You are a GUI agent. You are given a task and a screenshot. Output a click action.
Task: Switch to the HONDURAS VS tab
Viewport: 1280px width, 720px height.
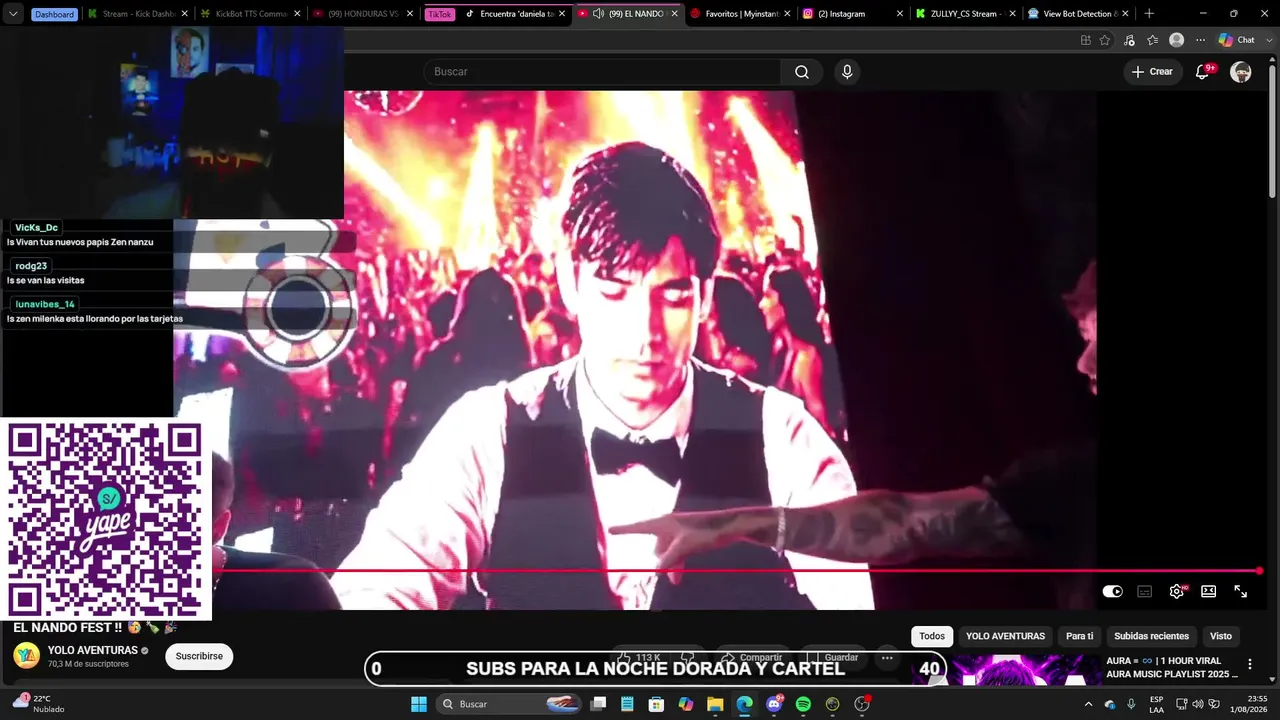(x=362, y=14)
